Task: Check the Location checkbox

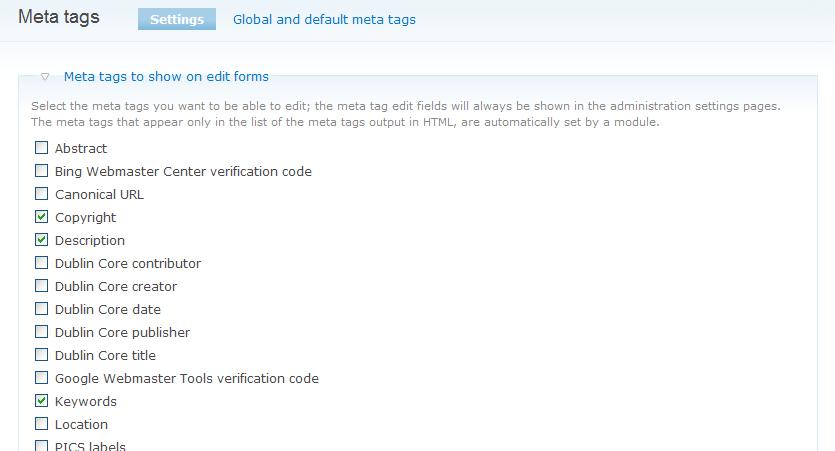Action: tap(42, 424)
